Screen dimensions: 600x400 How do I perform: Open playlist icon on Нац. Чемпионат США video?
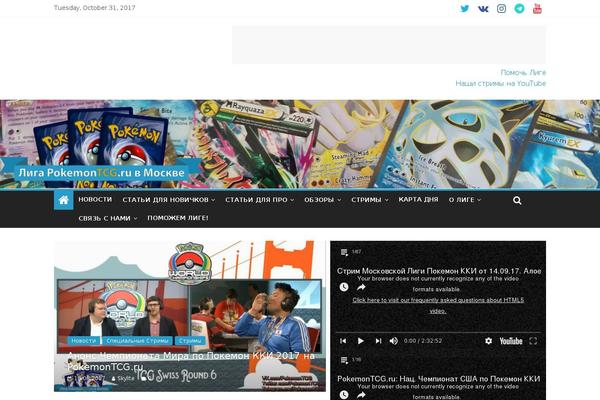[344, 360]
